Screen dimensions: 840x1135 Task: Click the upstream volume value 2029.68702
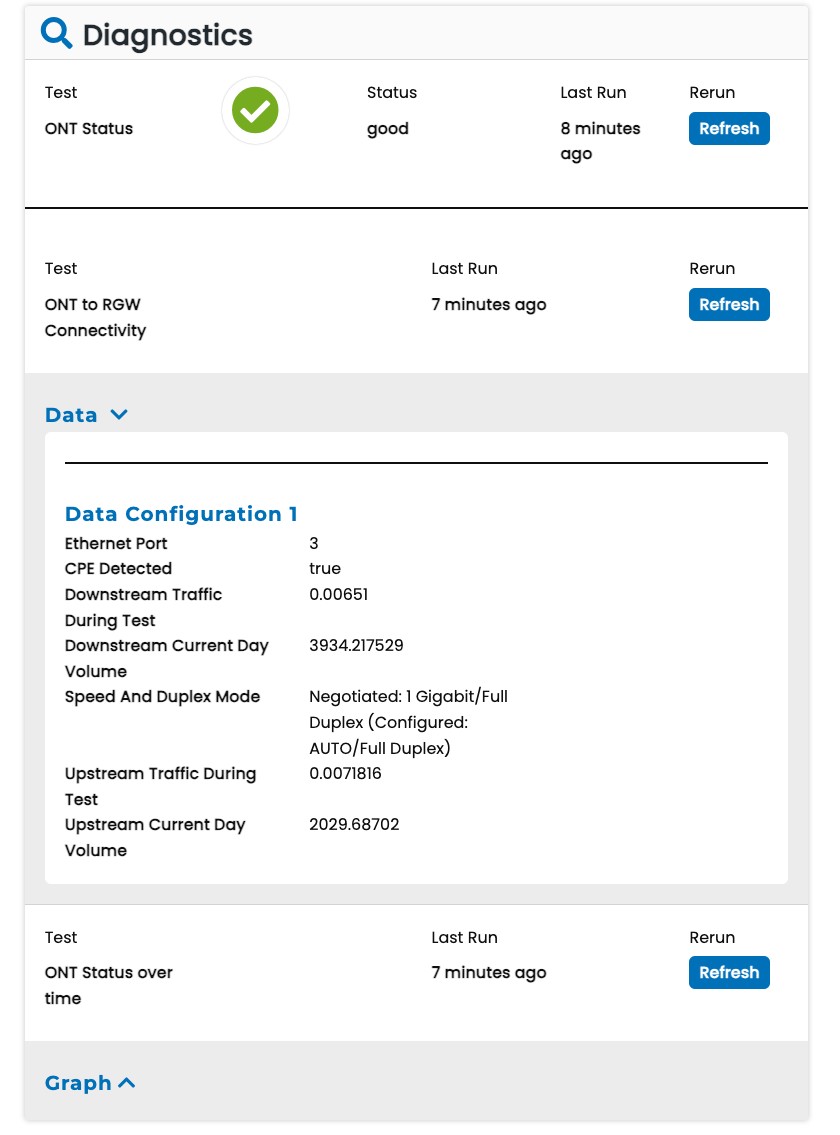(354, 825)
